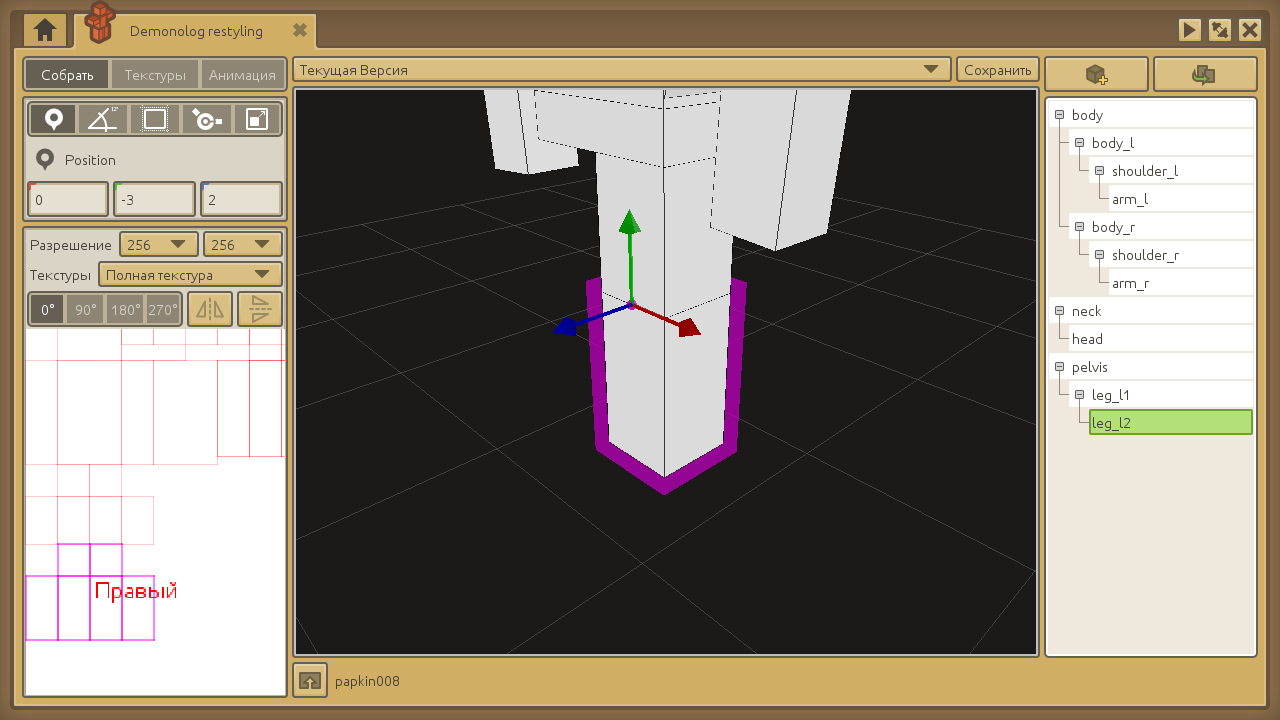Collapse the pelvis tree node
The image size is (1280, 720).
click(1060, 367)
